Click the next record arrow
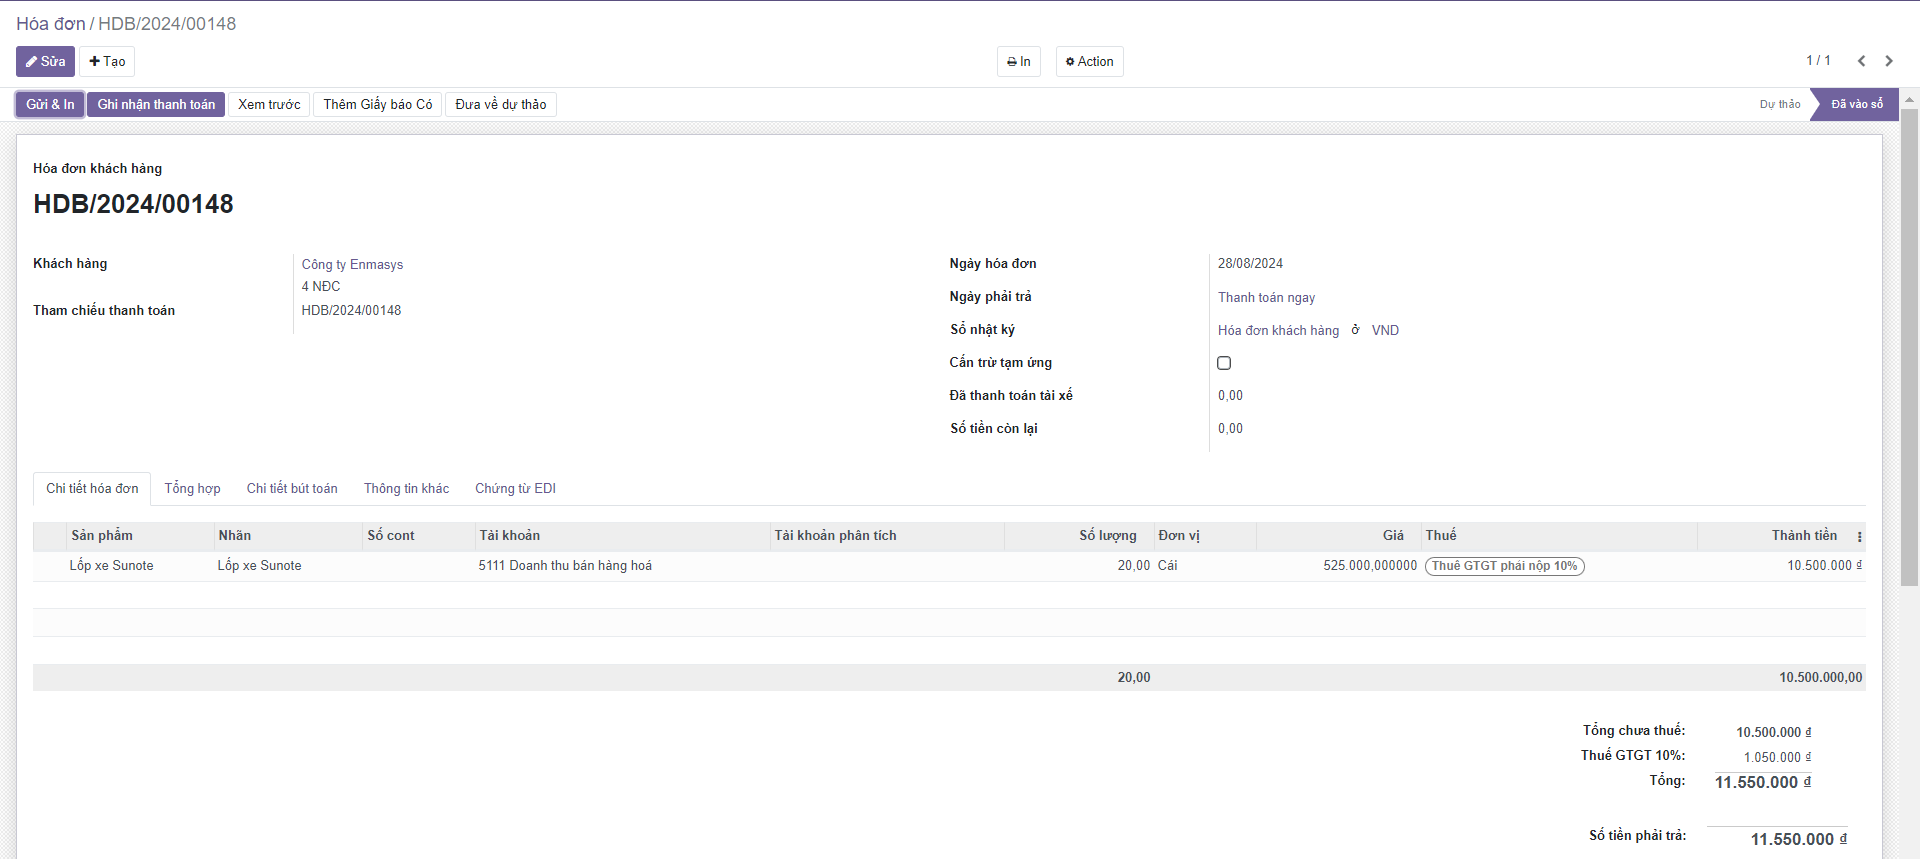The image size is (1920, 859). click(x=1889, y=61)
